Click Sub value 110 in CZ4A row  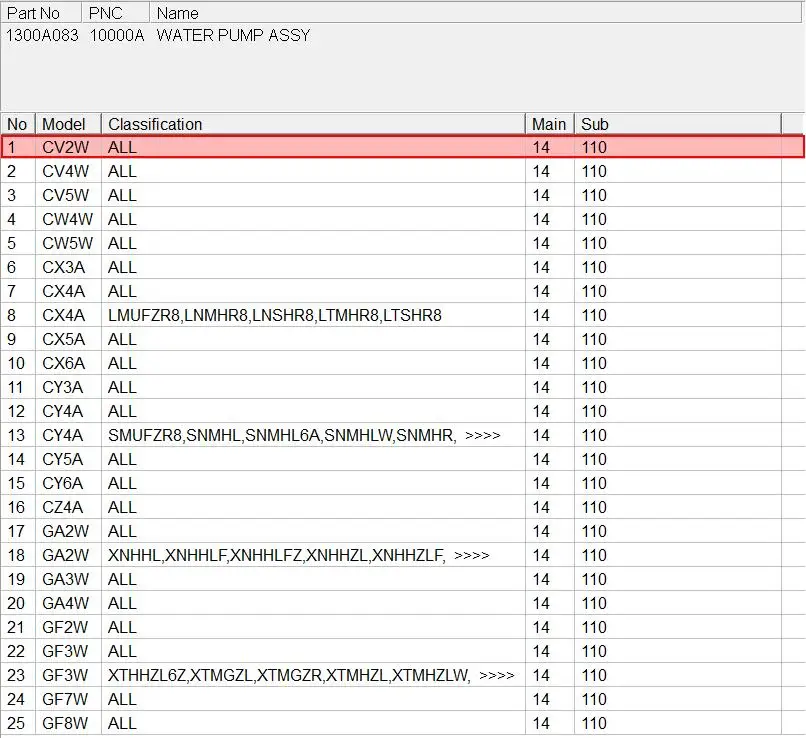tap(594, 507)
